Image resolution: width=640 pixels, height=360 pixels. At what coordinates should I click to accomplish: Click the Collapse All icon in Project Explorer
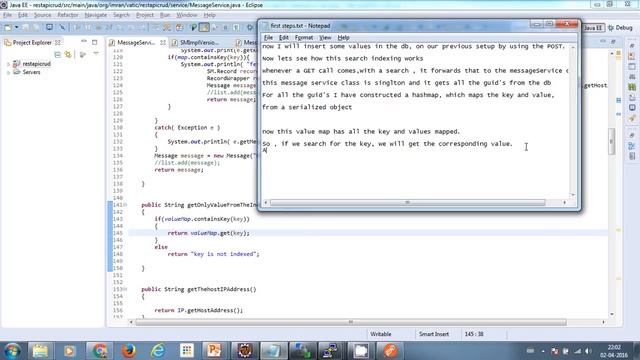58,54
